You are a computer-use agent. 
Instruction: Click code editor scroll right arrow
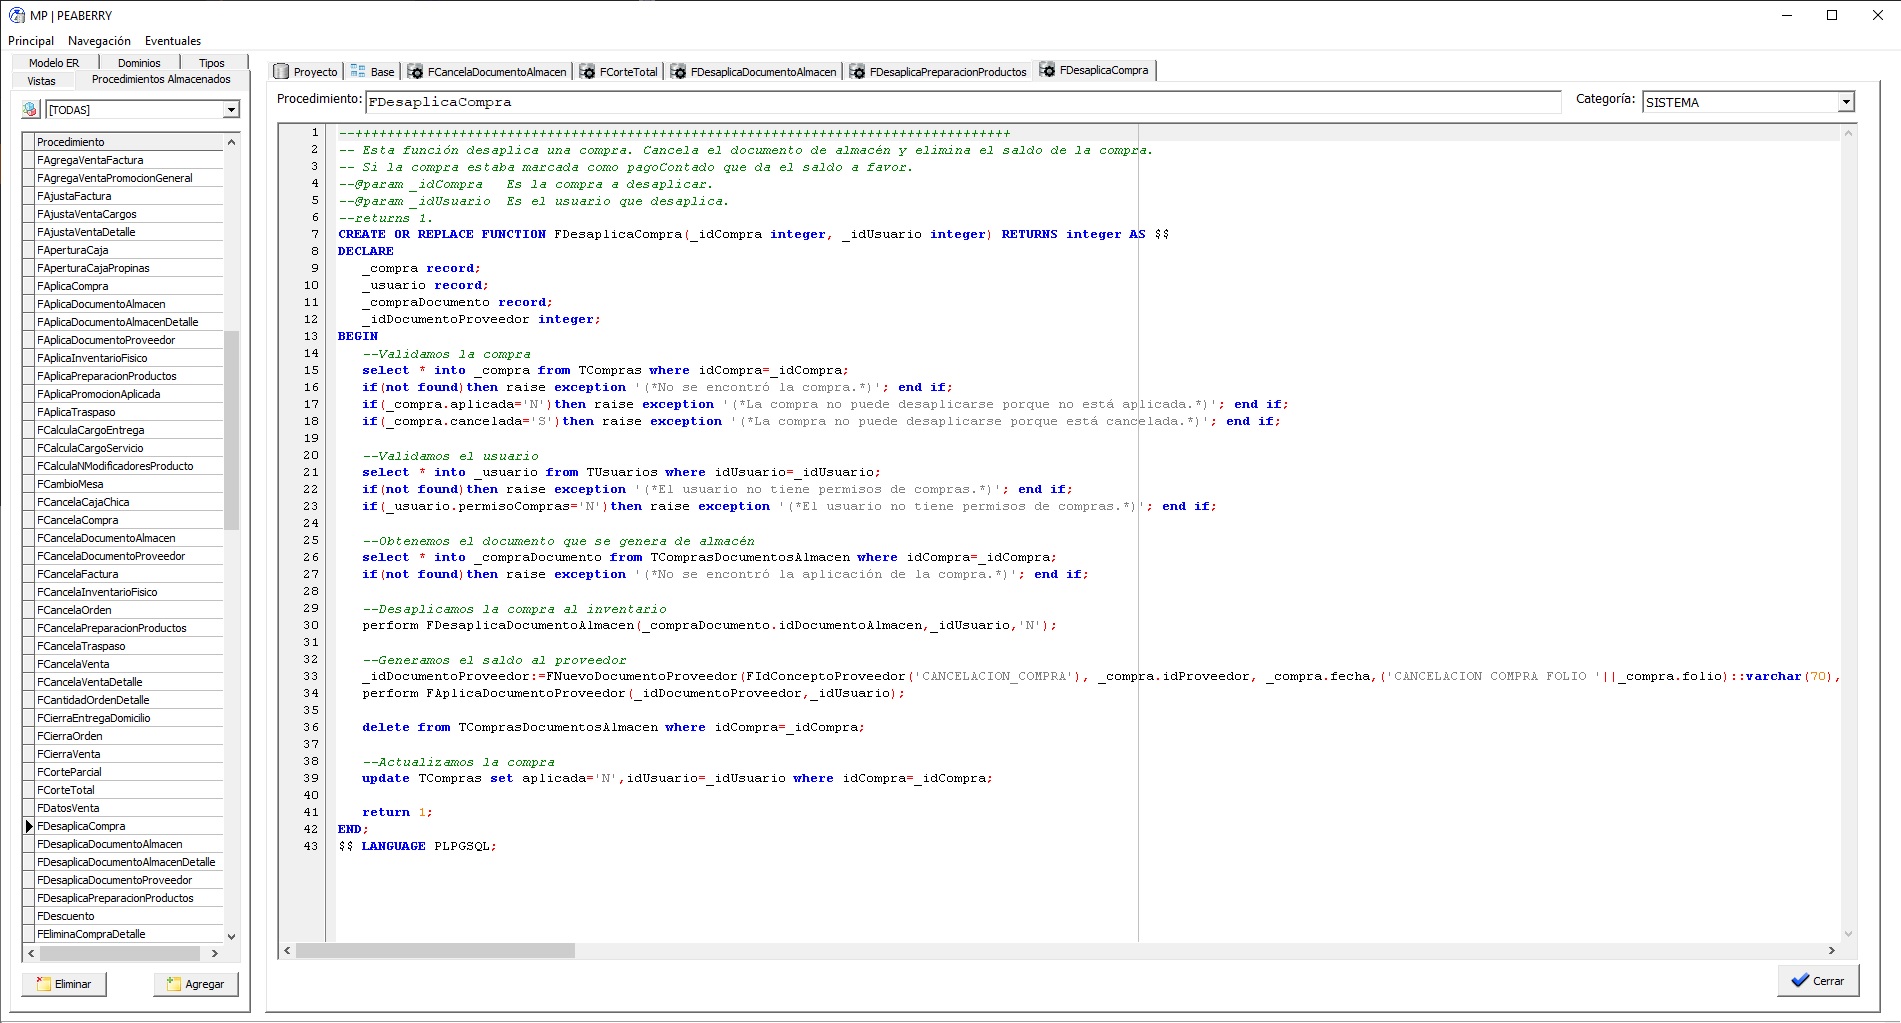(x=1832, y=951)
